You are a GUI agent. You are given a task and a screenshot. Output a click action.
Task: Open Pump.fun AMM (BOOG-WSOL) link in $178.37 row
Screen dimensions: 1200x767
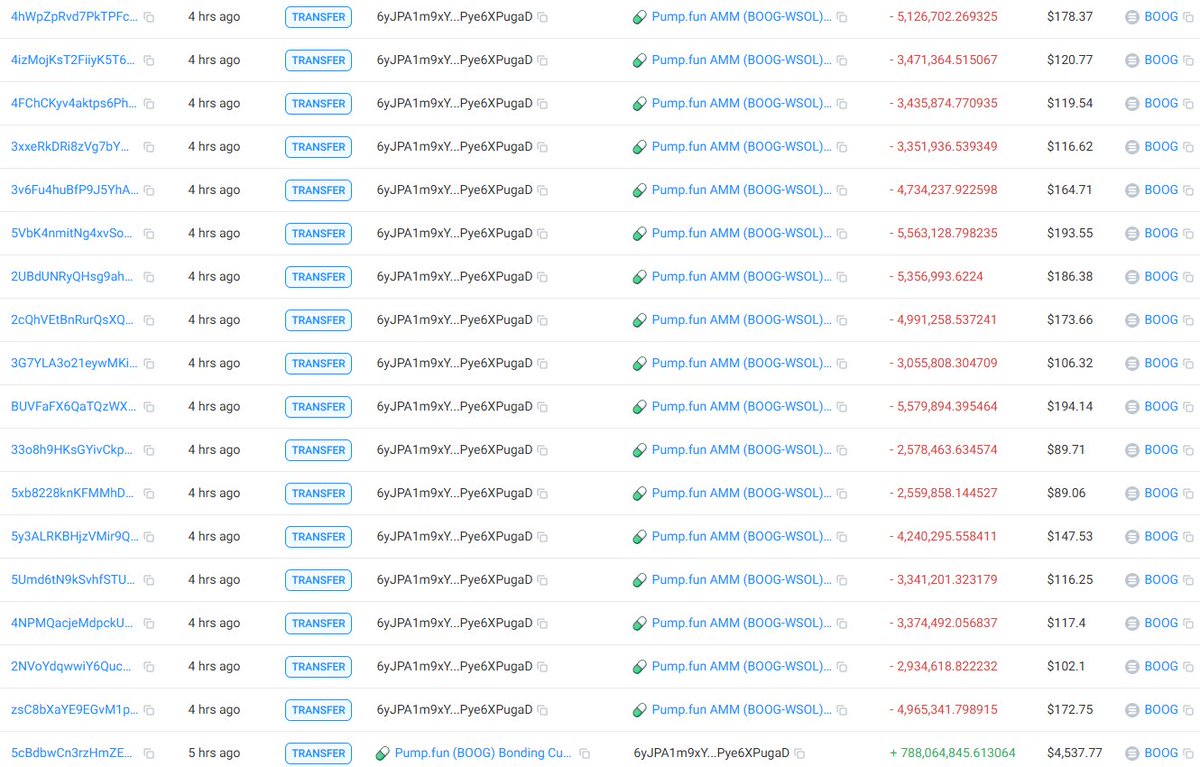tap(741, 17)
